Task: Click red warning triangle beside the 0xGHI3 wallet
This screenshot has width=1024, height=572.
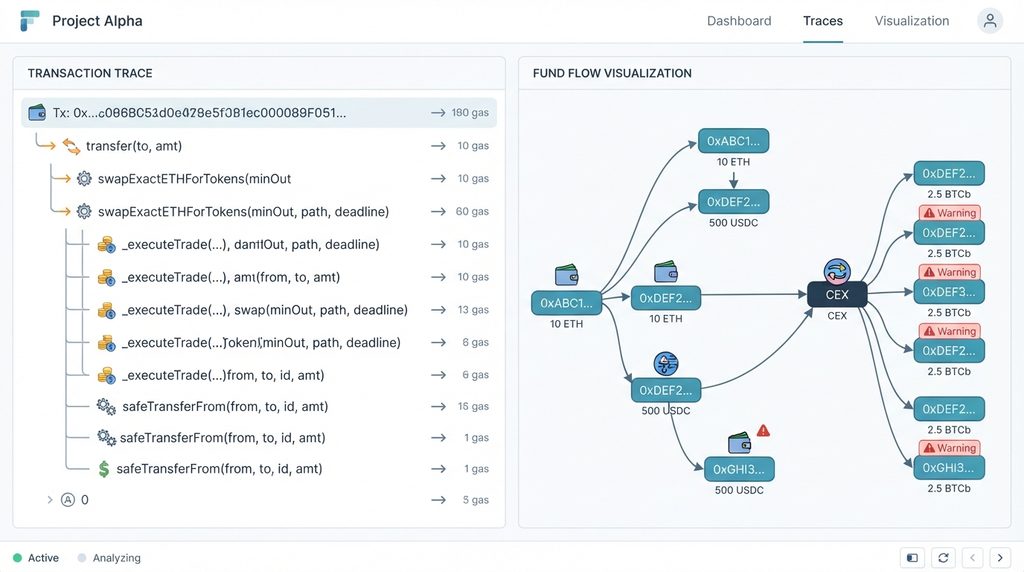Action: [763, 430]
